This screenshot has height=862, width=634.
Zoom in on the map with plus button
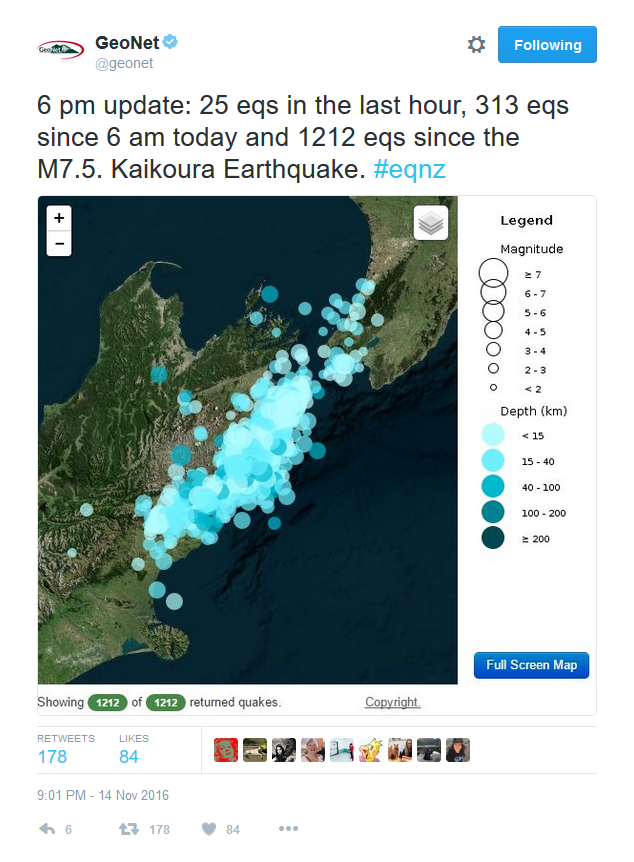click(x=59, y=218)
